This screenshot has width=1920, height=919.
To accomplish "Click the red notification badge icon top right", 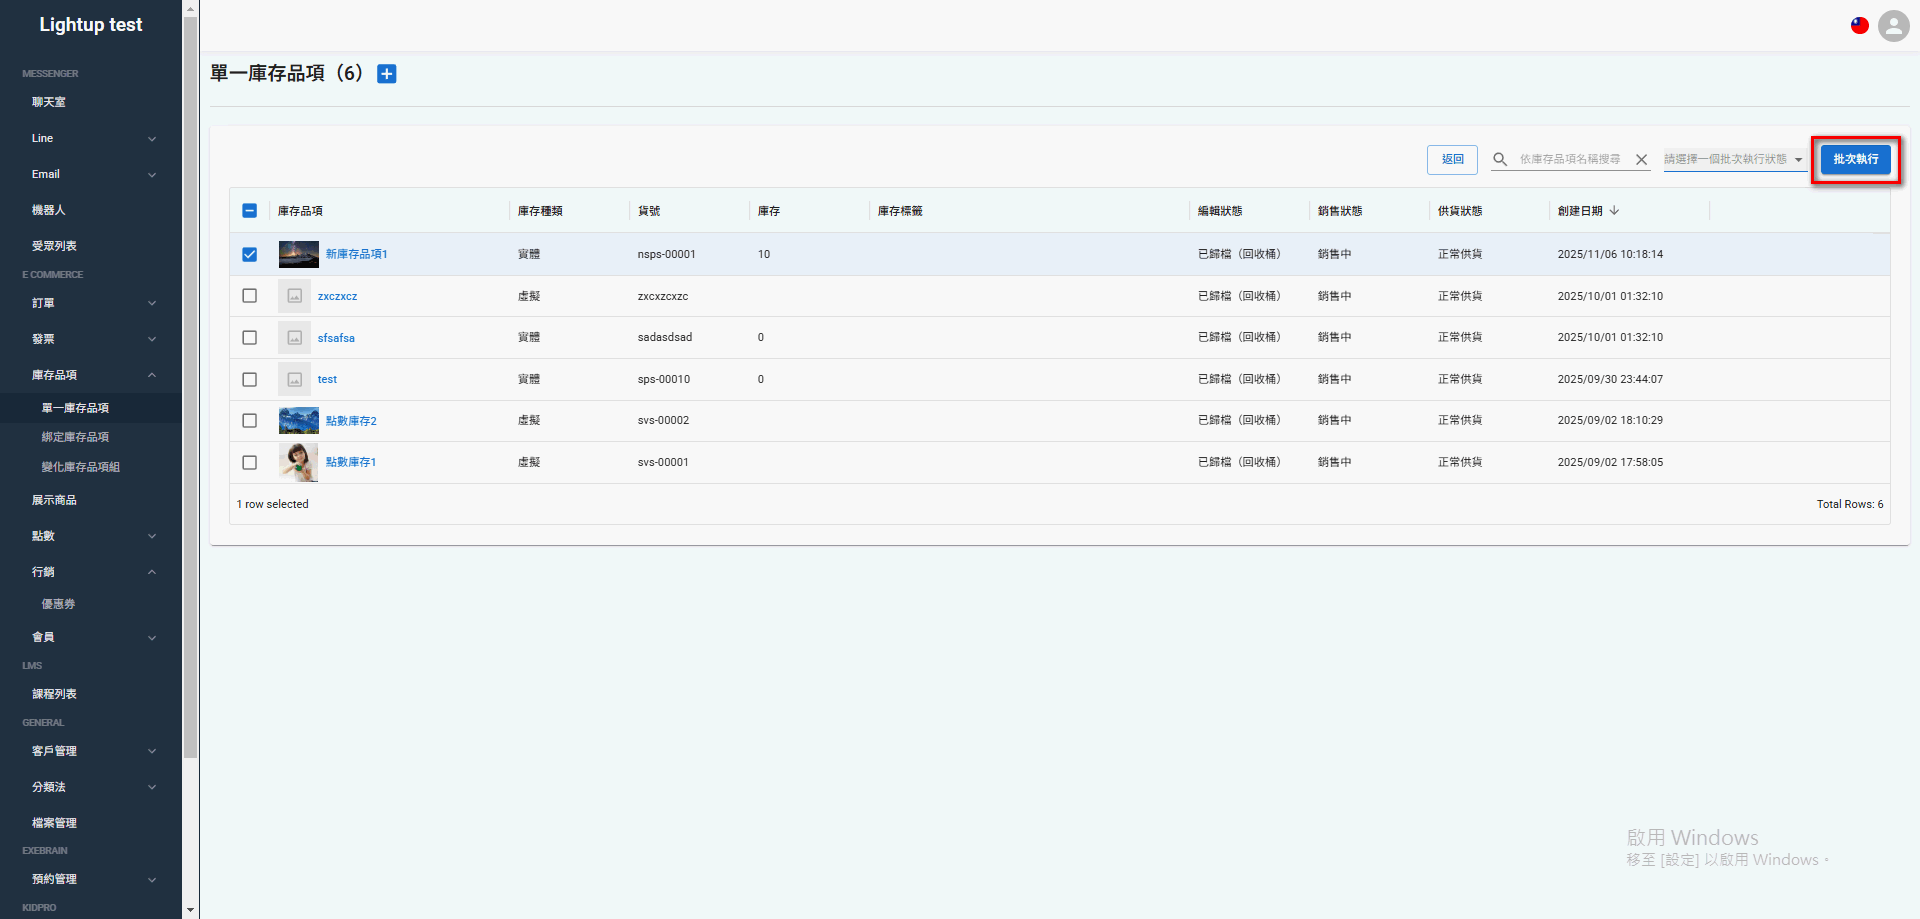I will click(x=1860, y=25).
